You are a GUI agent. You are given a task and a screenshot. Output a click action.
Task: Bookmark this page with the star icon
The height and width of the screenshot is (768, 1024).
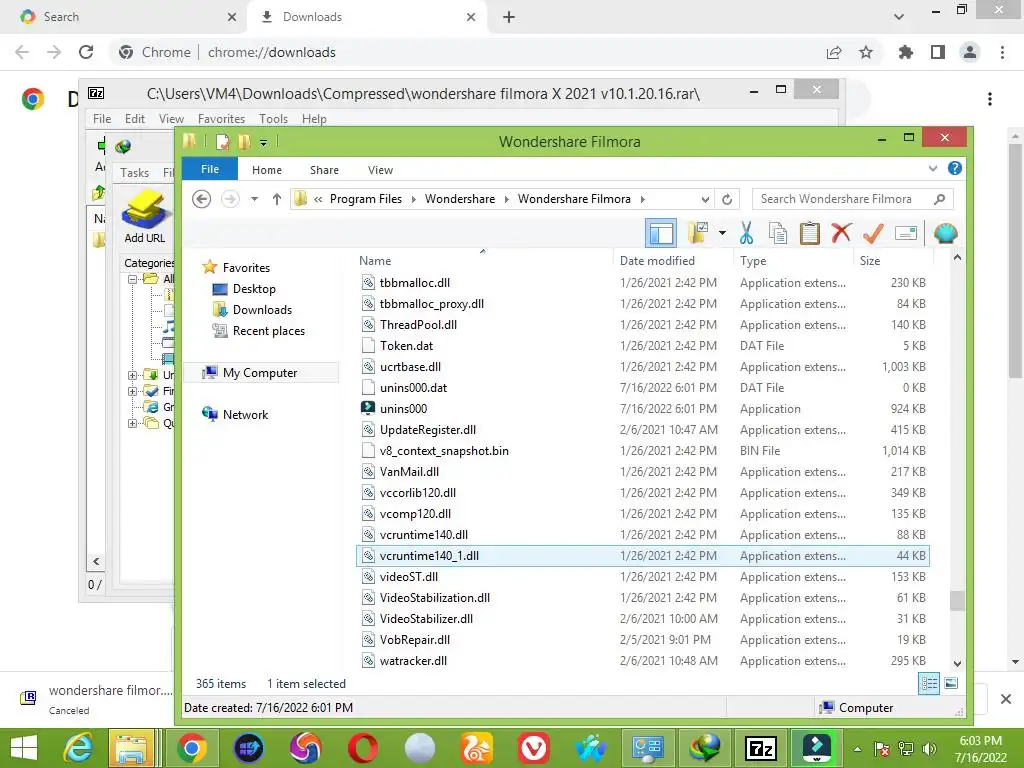(x=866, y=52)
